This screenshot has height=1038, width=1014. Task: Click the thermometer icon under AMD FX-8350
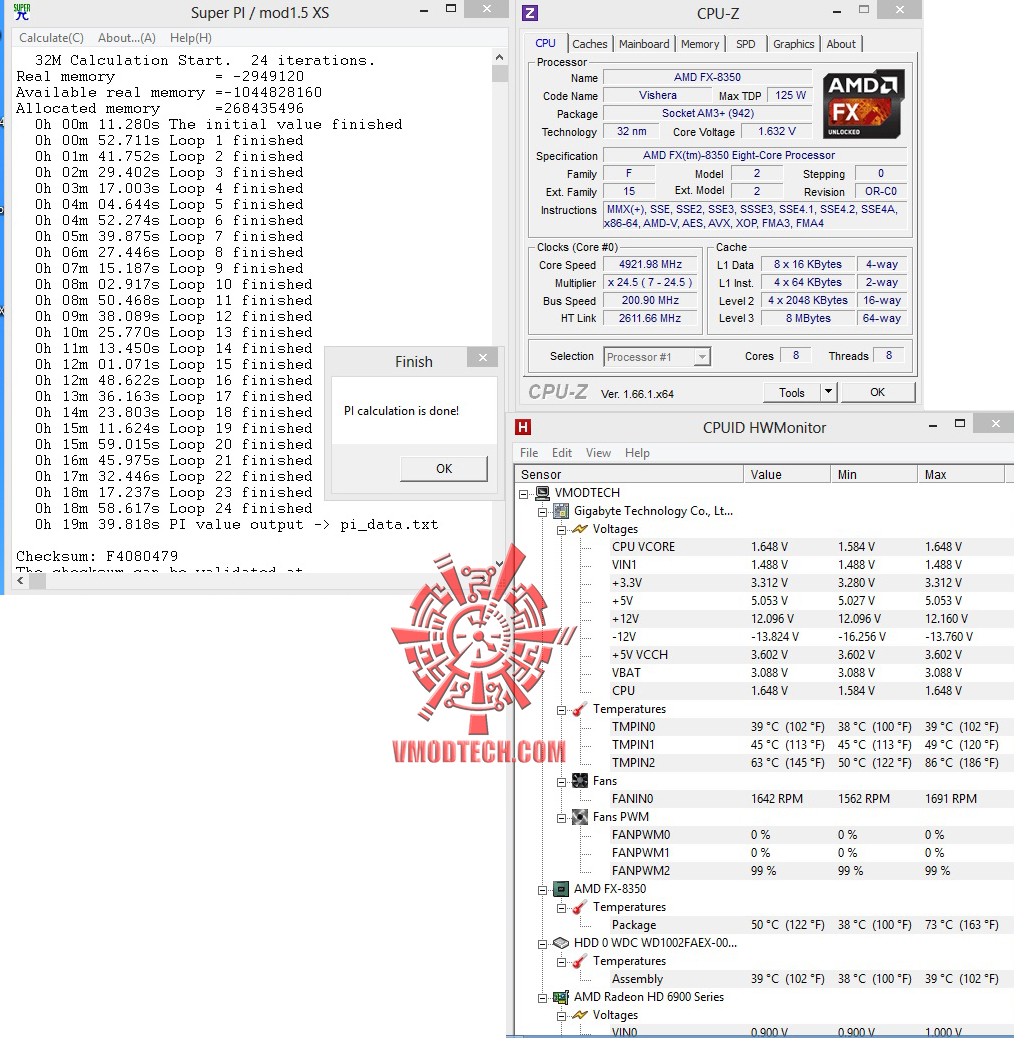pyautogui.click(x=579, y=907)
